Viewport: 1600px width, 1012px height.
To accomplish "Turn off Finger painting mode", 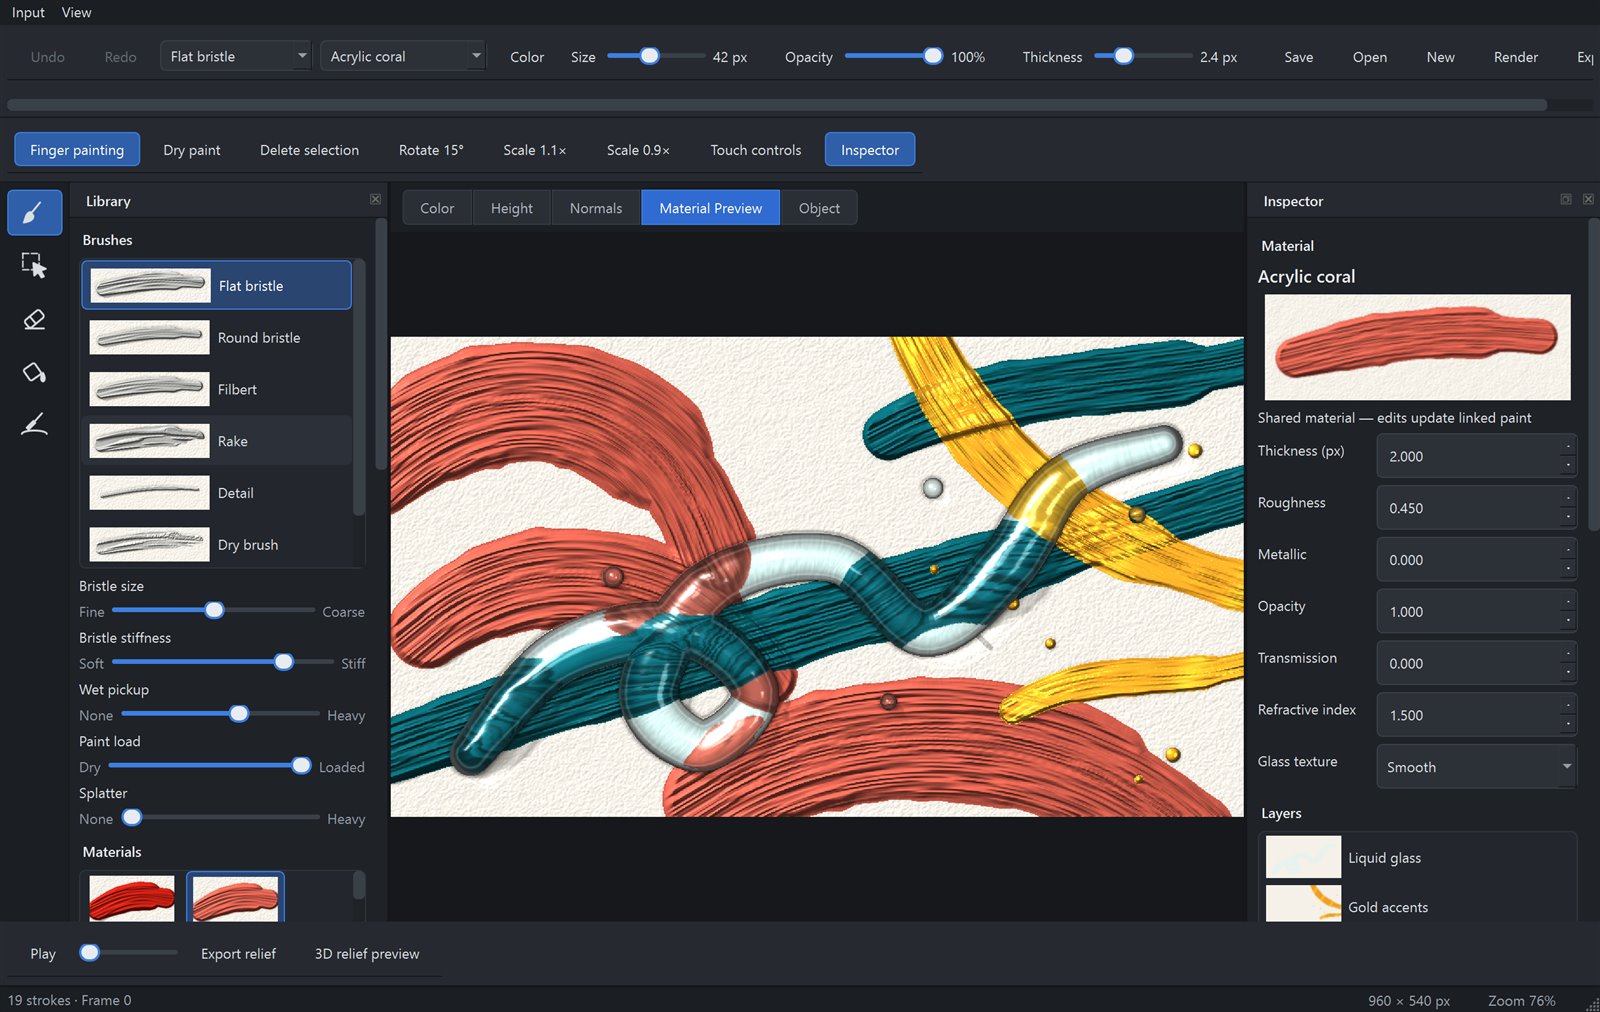I will (77, 150).
